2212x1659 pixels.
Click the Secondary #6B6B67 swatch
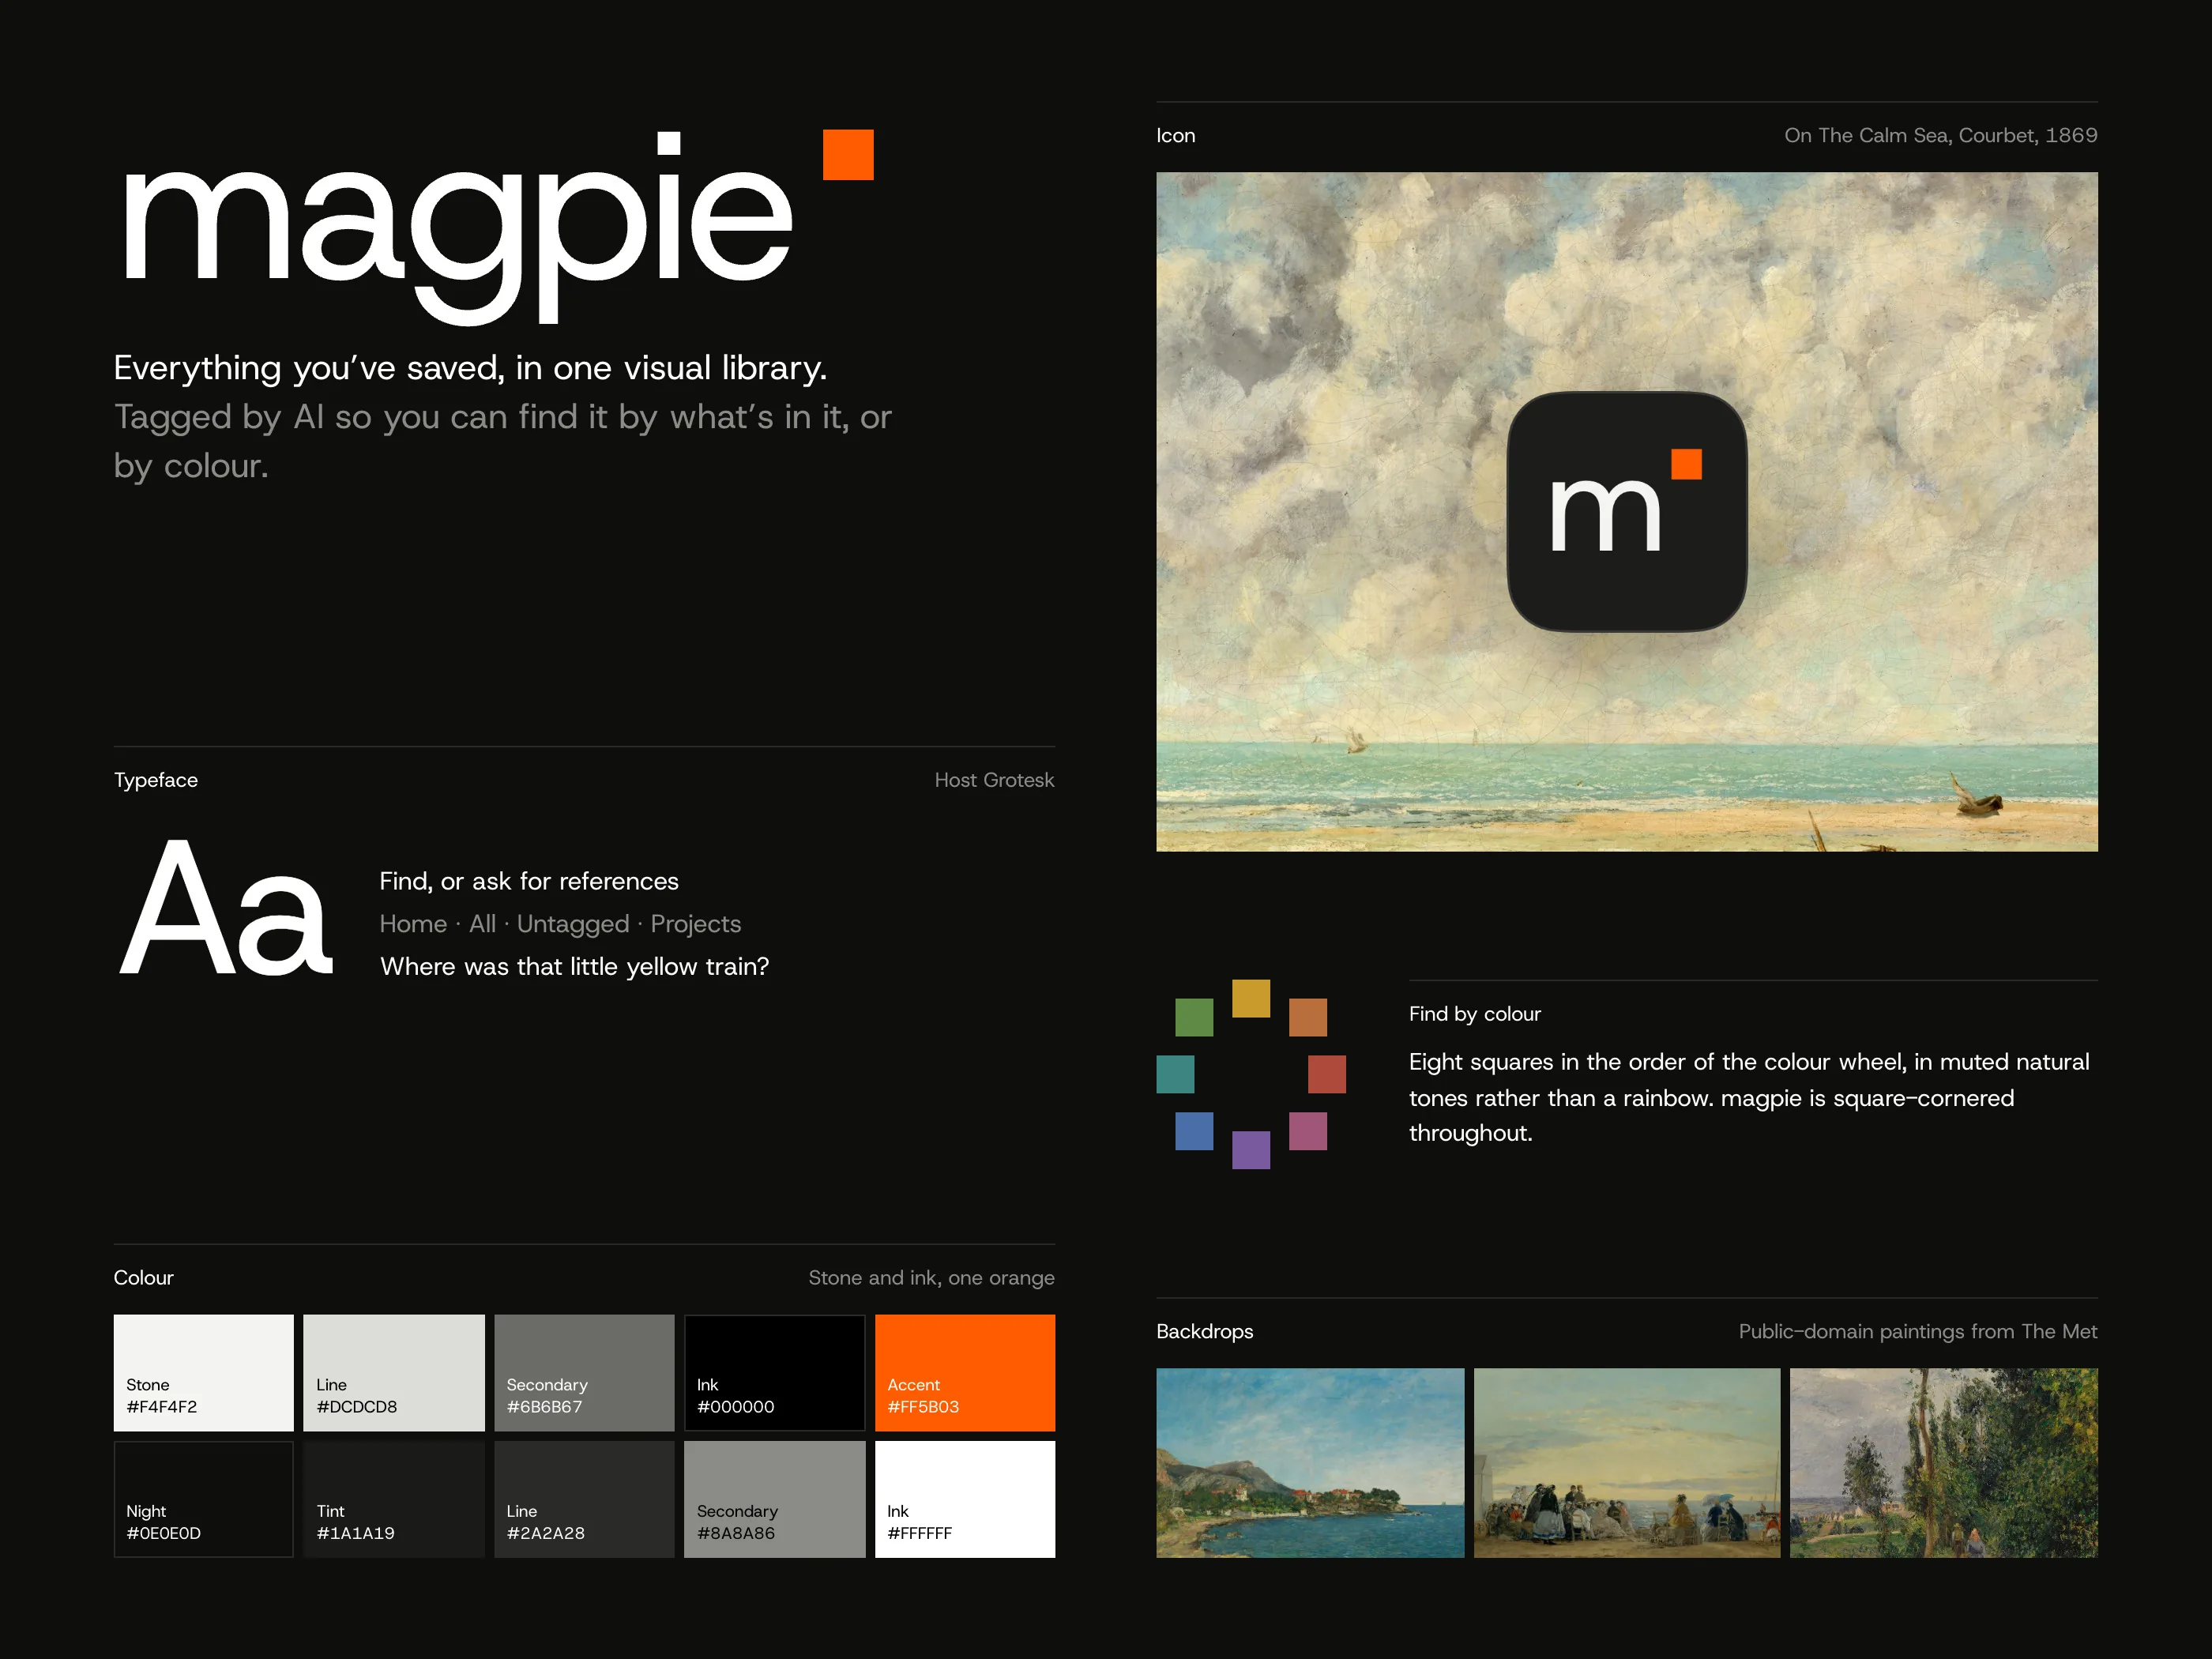[x=584, y=1372]
